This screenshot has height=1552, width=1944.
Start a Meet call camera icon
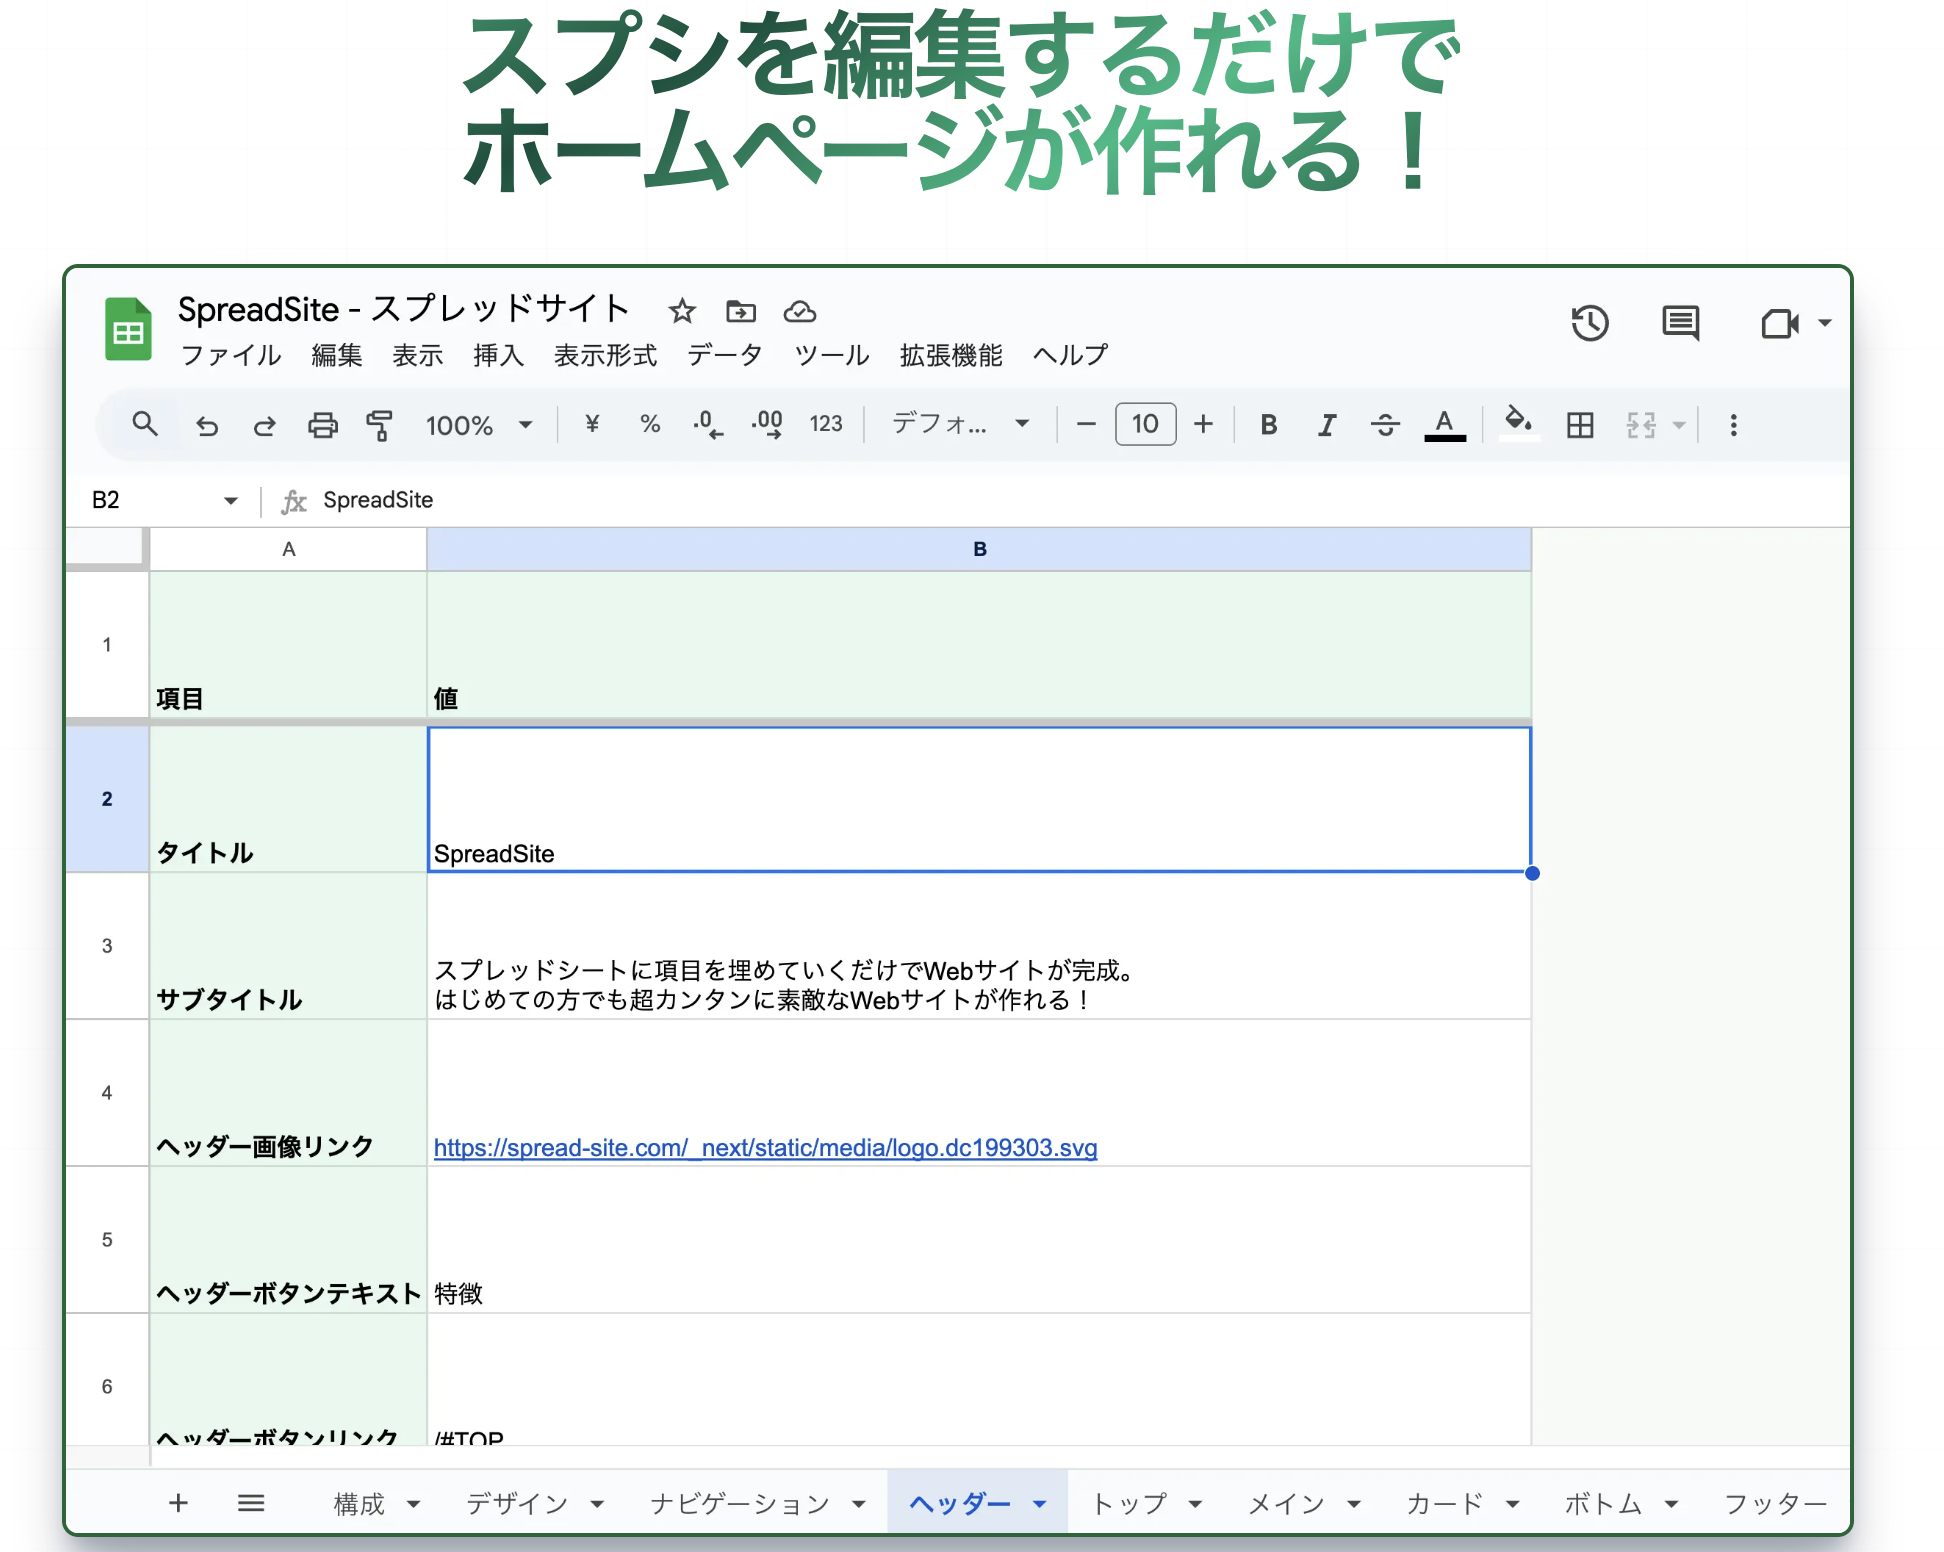[x=1779, y=323]
